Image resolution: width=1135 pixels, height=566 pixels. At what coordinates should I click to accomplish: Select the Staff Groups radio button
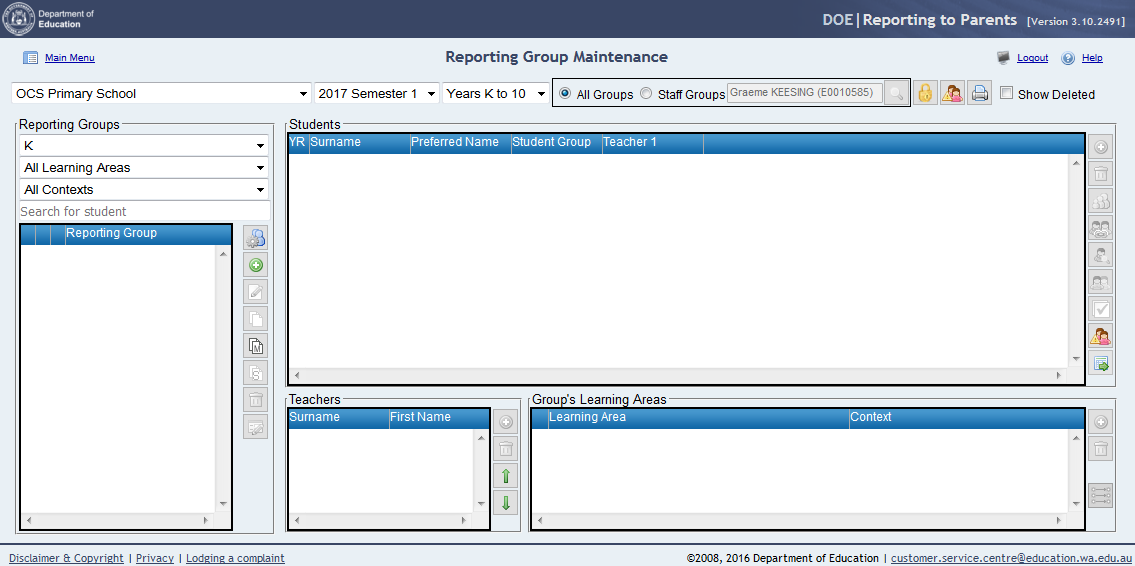coord(646,93)
